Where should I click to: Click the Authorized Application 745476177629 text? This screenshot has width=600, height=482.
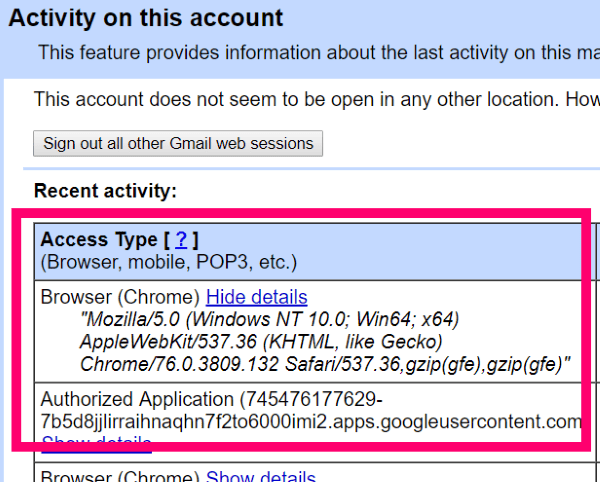pyautogui.click(x=212, y=399)
